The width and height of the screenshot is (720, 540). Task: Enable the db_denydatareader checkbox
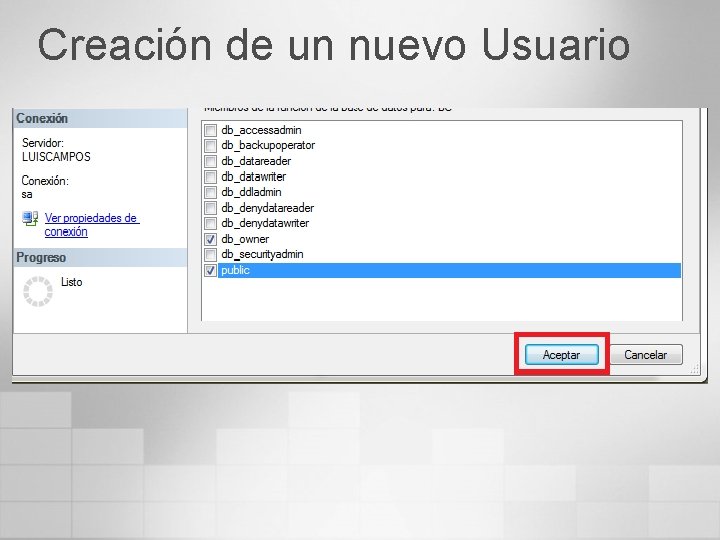point(210,208)
